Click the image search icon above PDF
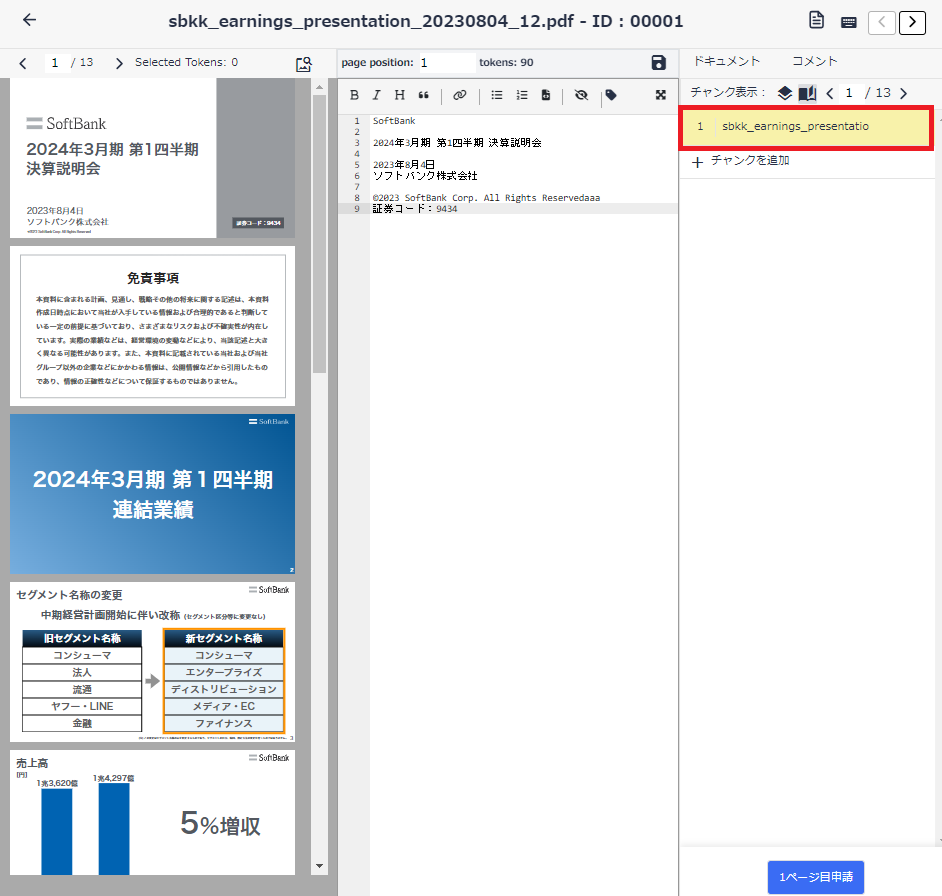Image resolution: width=942 pixels, height=896 pixels. [x=304, y=64]
